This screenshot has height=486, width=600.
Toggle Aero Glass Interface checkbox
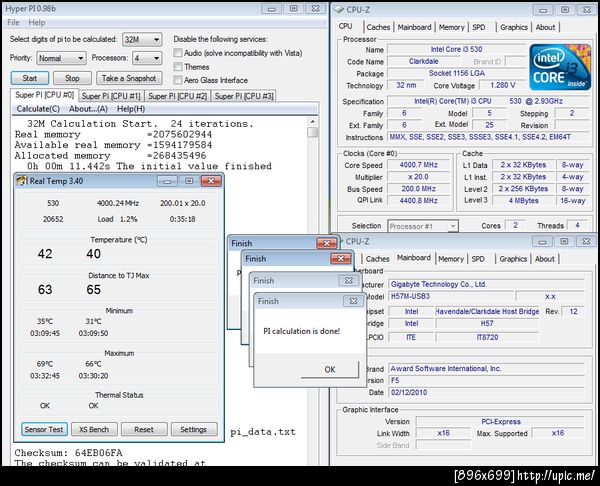point(178,80)
